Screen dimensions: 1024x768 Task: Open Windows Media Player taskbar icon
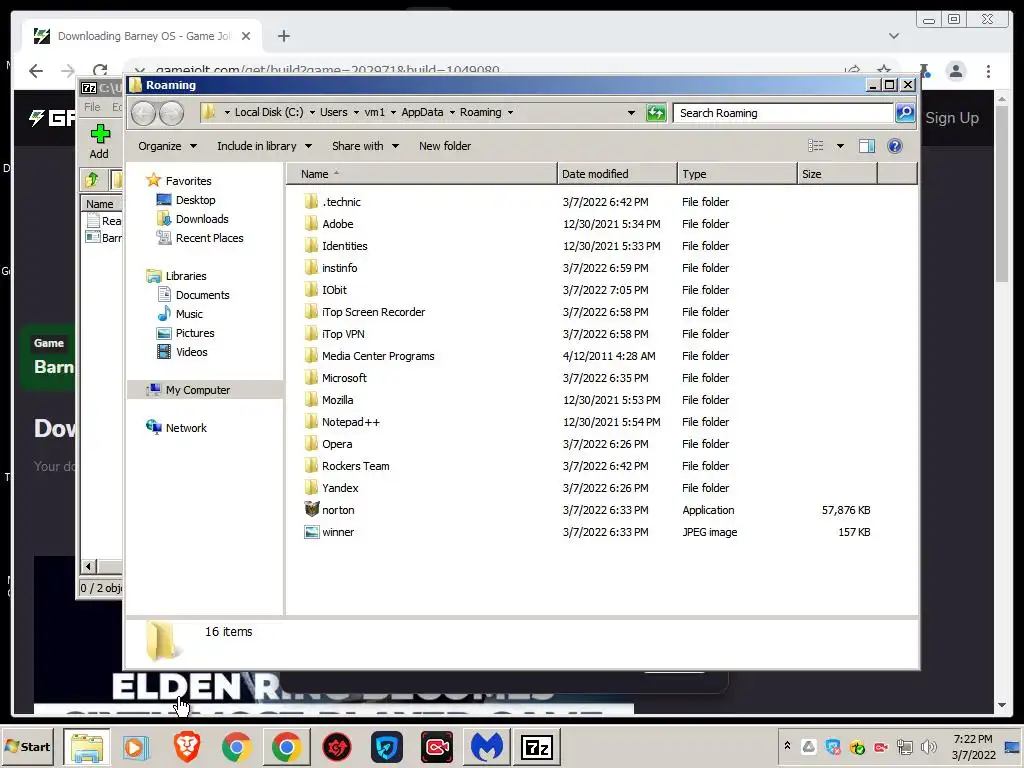[x=136, y=747]
